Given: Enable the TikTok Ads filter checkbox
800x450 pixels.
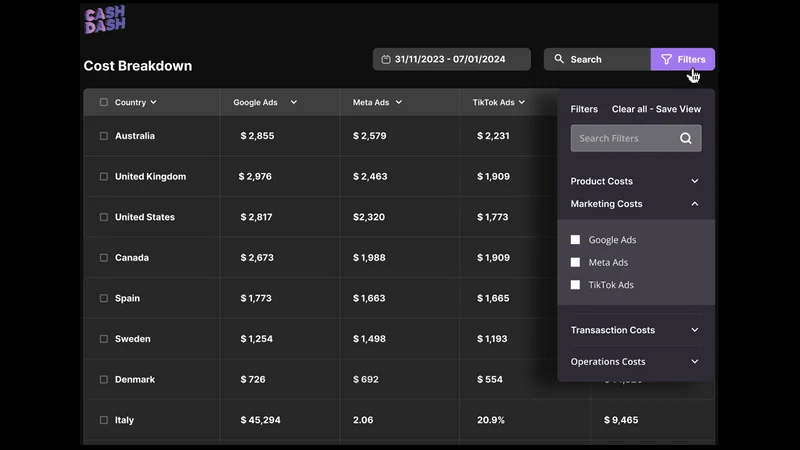Looking at the screenshot, I should tap(575, 285).
